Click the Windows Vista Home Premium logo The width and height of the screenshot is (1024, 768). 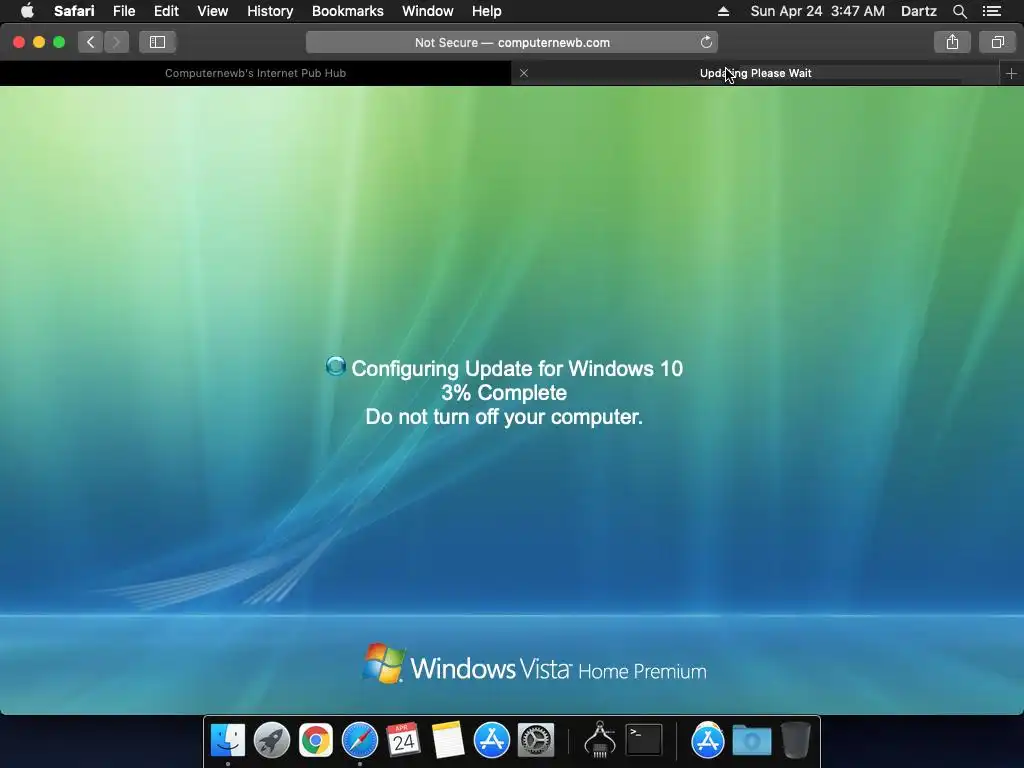coord(534,664)
